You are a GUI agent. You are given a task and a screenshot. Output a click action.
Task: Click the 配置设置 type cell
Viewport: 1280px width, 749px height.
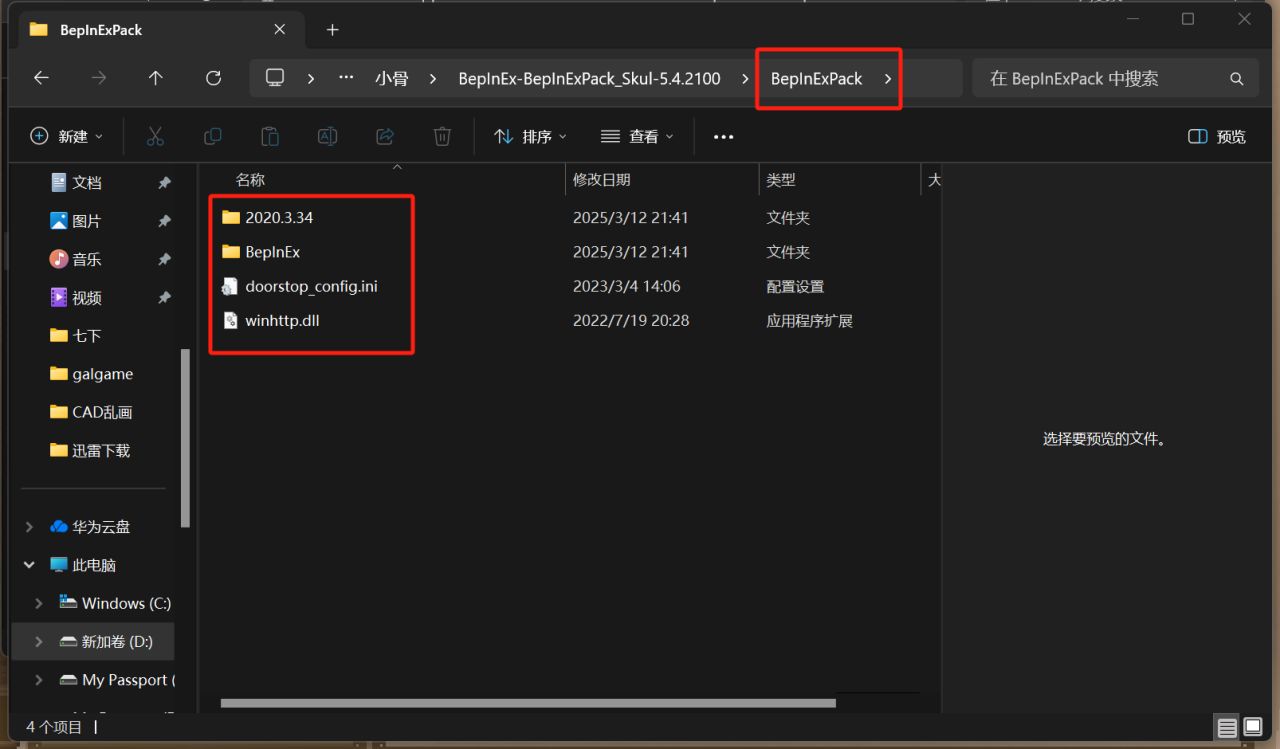point(795,286)
